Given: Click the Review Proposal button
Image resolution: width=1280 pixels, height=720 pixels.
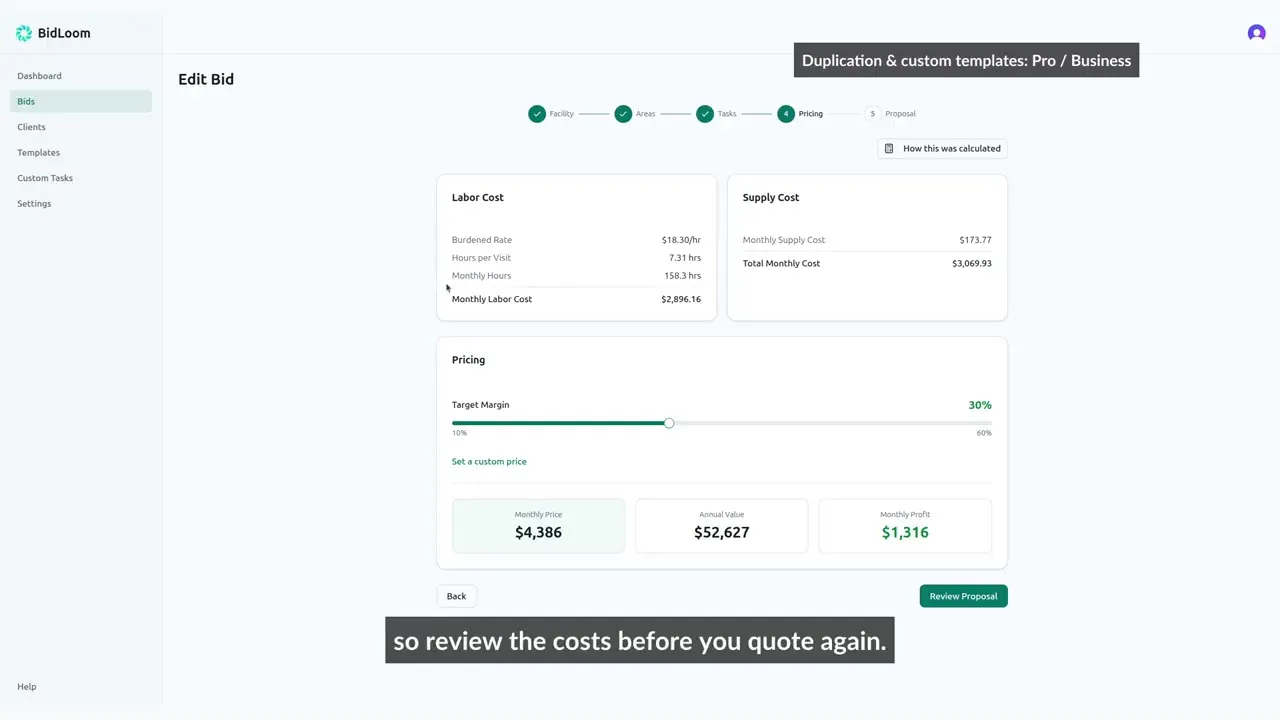Looking at the screenshot, I should (963, 596).
